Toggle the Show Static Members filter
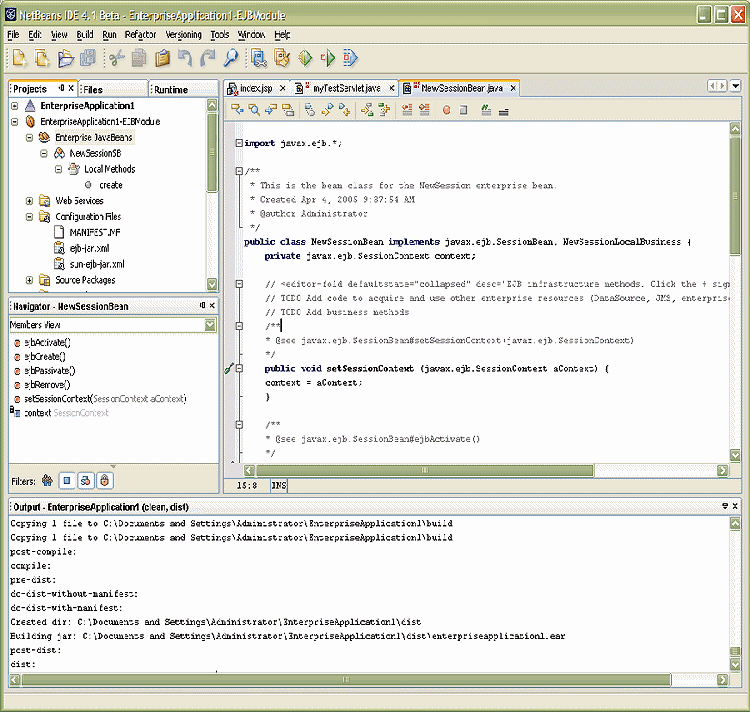750x712 pixels. click(x=85, y=480)
